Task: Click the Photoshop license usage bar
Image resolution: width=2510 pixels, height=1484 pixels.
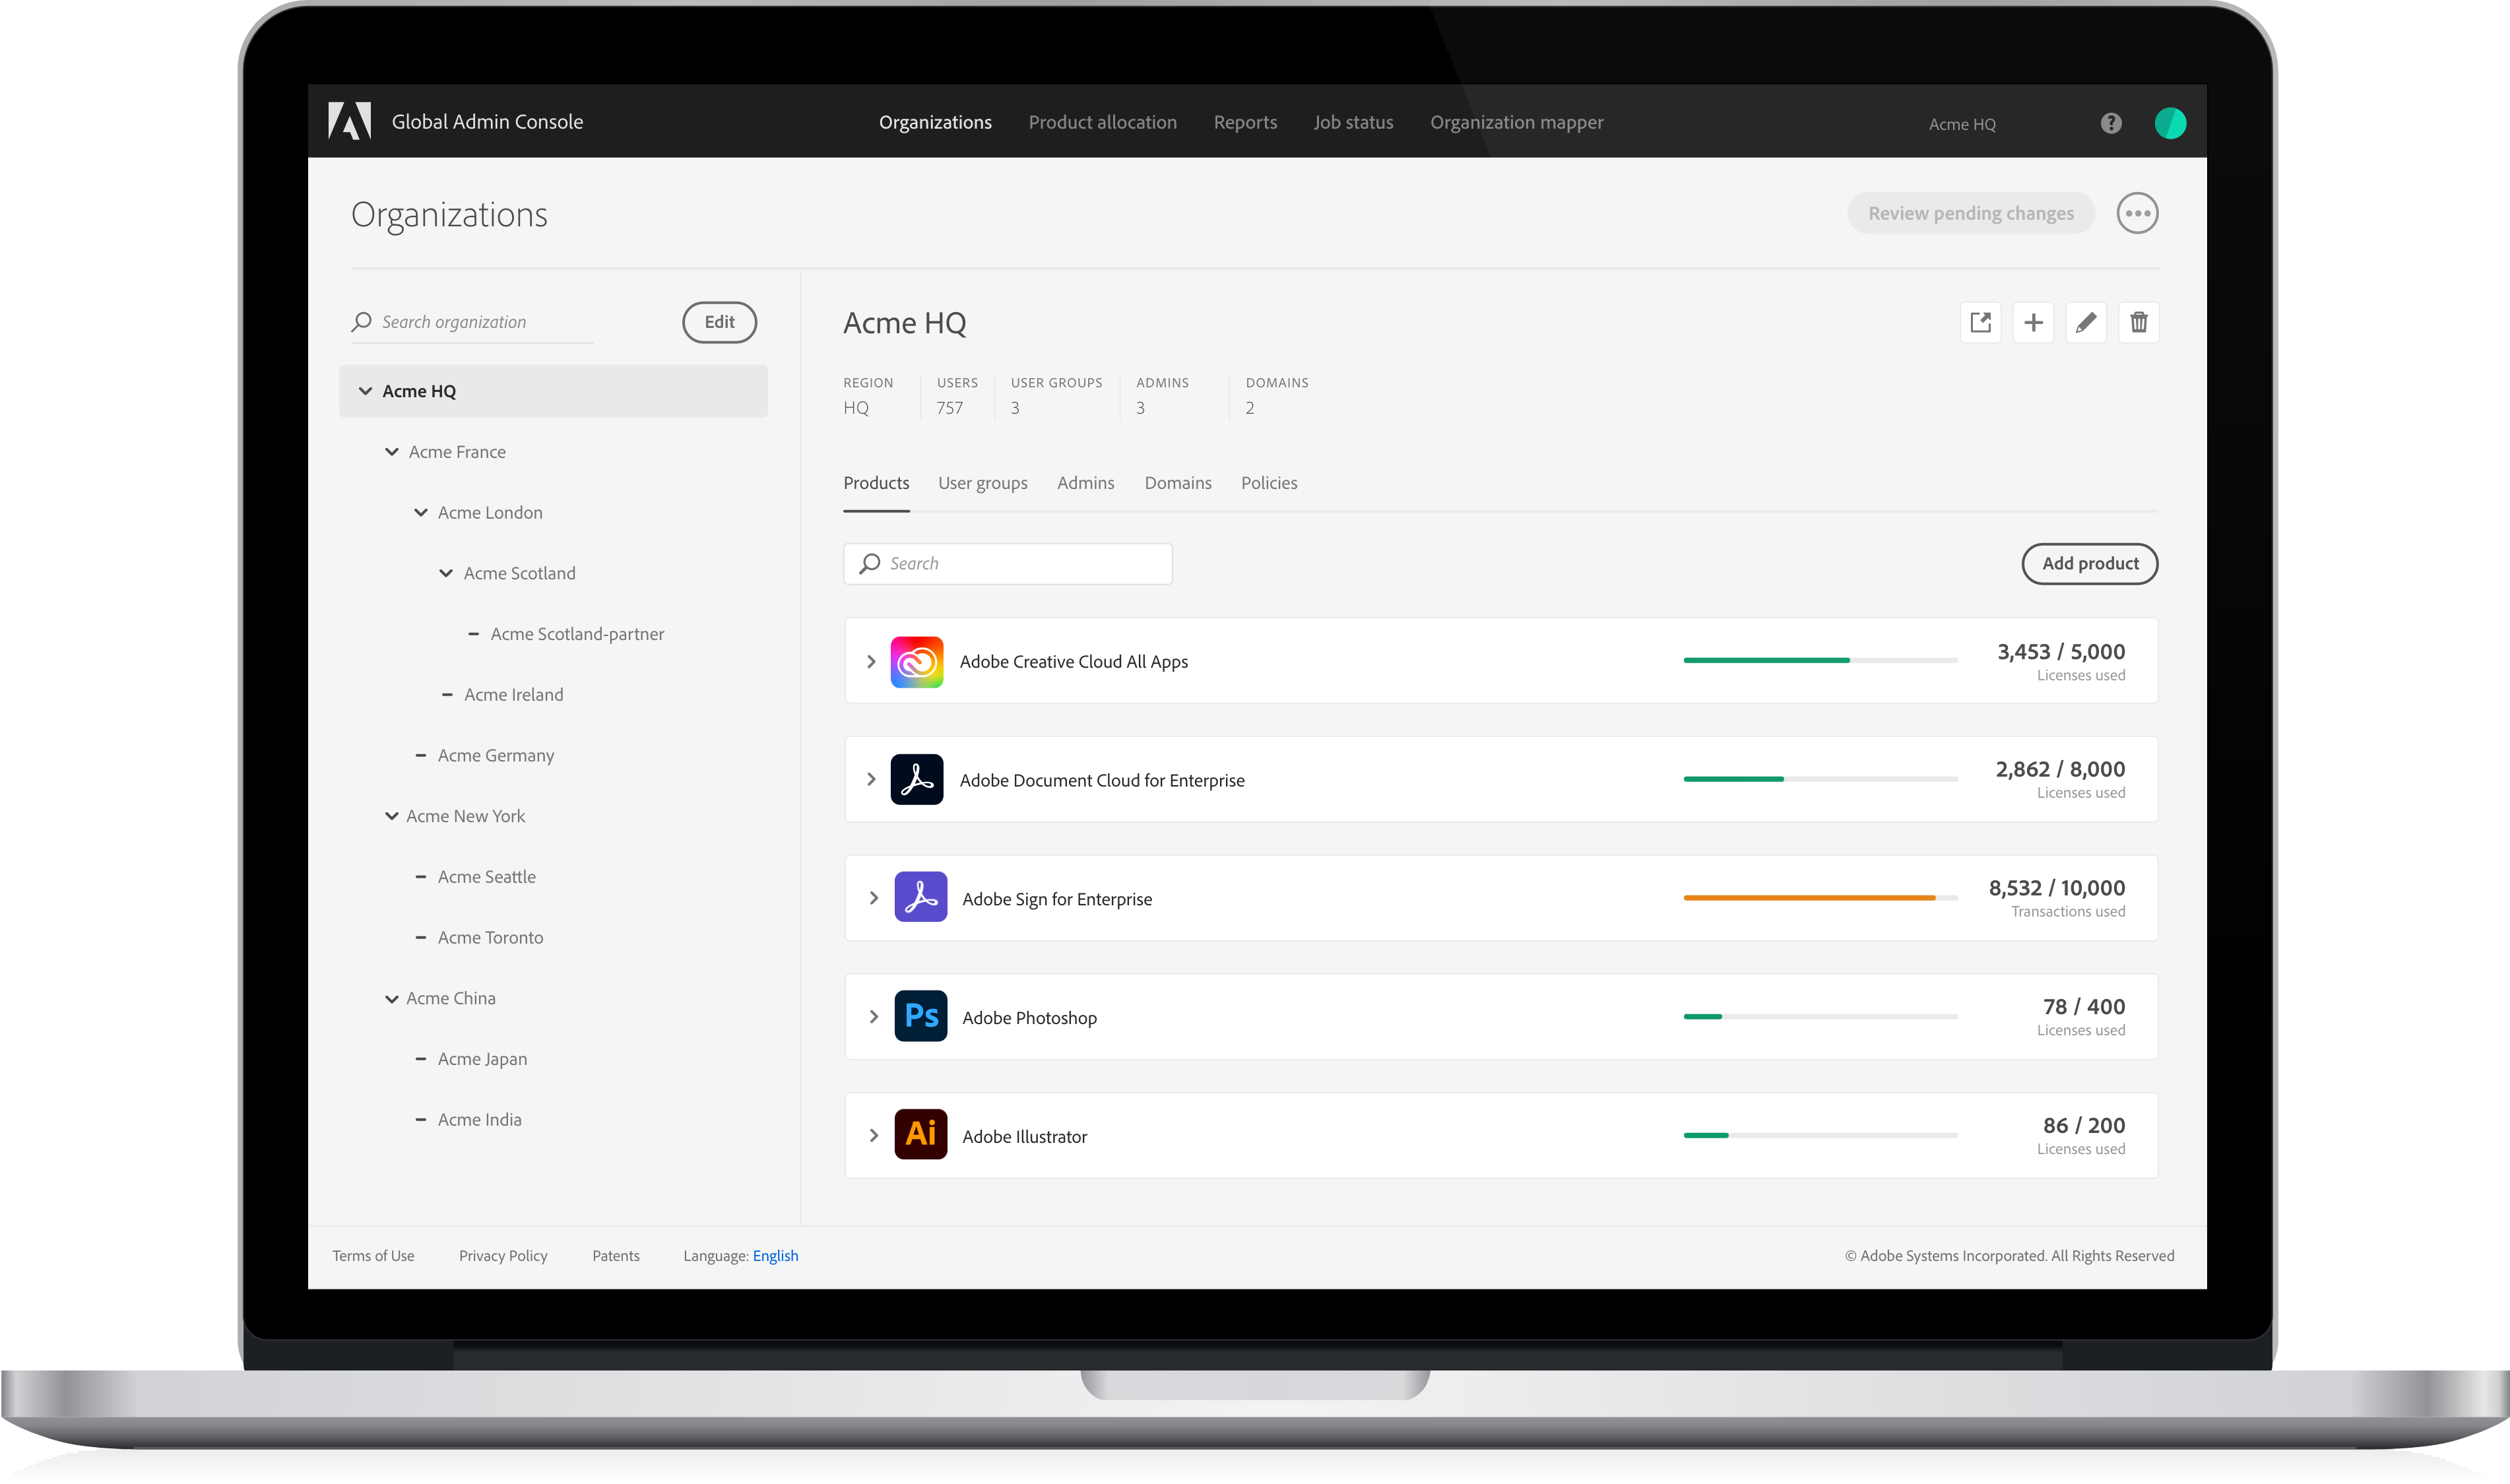Action: pos(1820,1017)
